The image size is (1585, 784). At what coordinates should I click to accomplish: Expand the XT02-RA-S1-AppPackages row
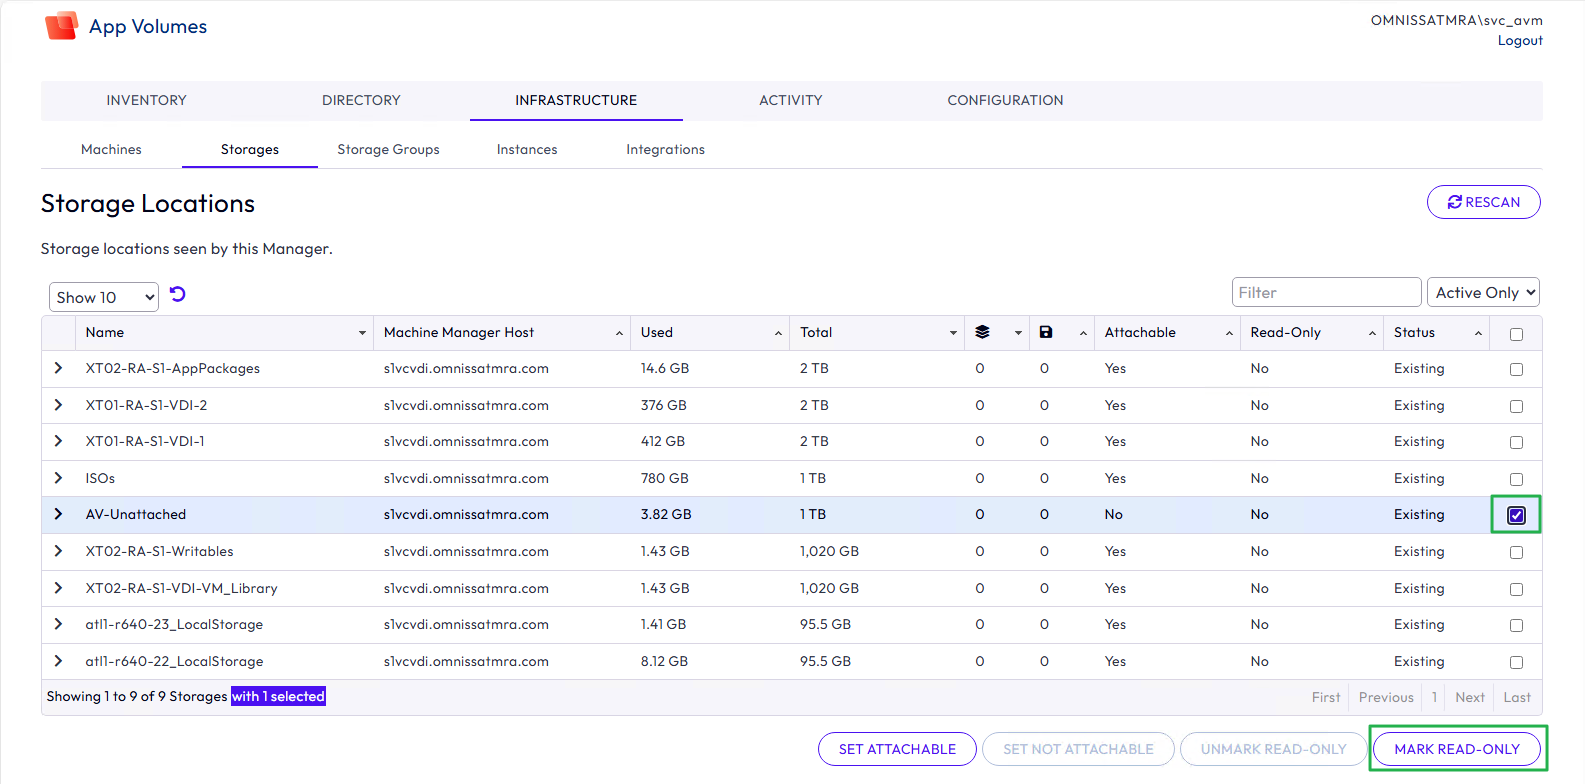[58, 368]
